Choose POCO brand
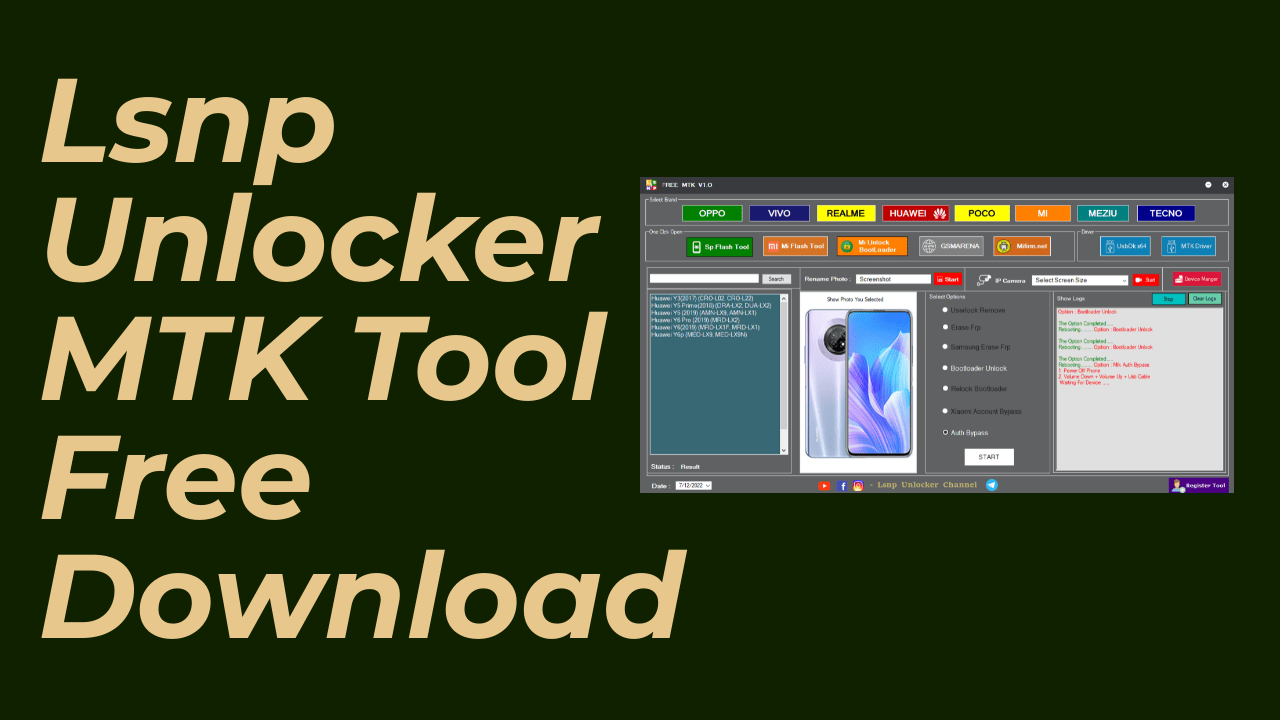1280x720 pixels. point(981,213)
